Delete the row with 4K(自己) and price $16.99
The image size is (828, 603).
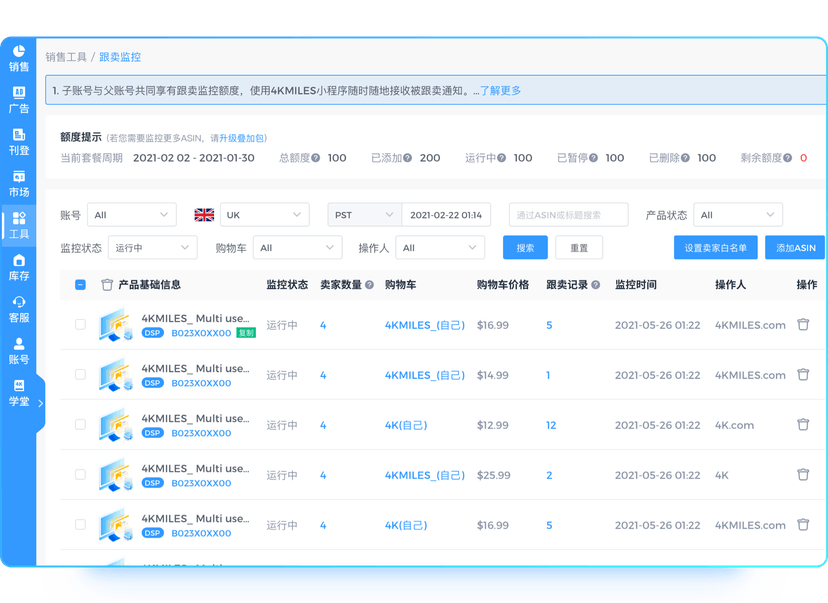click(803, 525)
